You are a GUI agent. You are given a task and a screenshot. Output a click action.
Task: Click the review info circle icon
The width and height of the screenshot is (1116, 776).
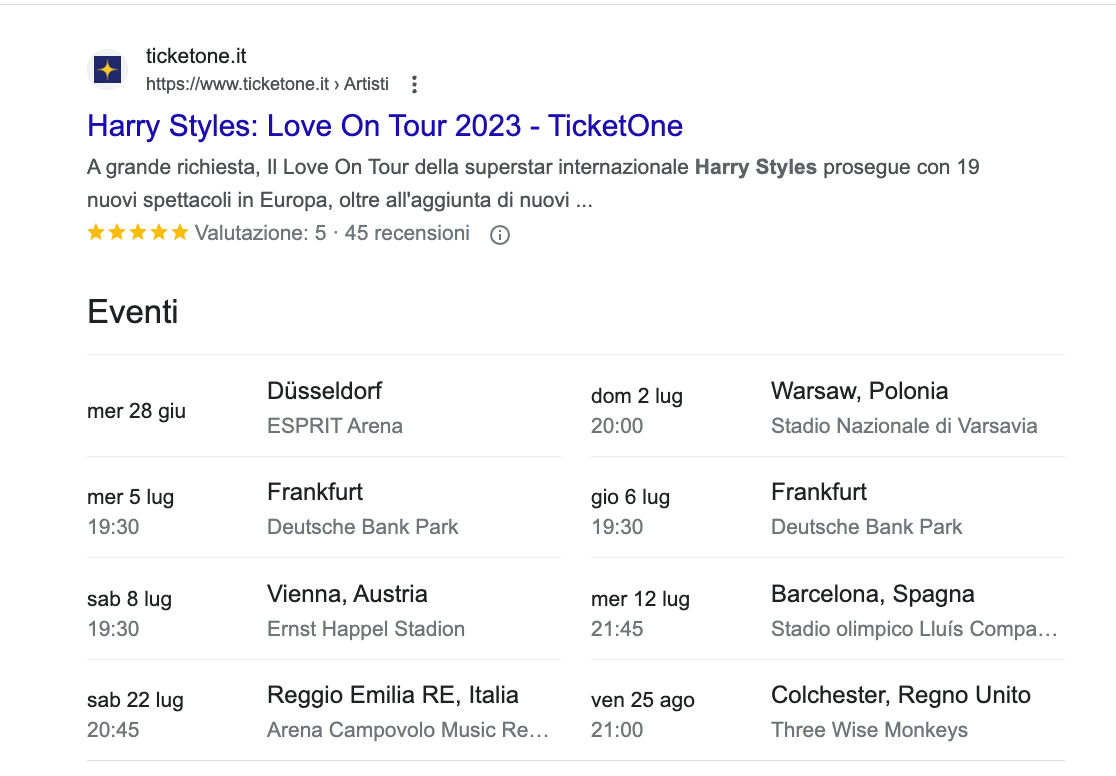pyautogui.click(x=500, y=235)
